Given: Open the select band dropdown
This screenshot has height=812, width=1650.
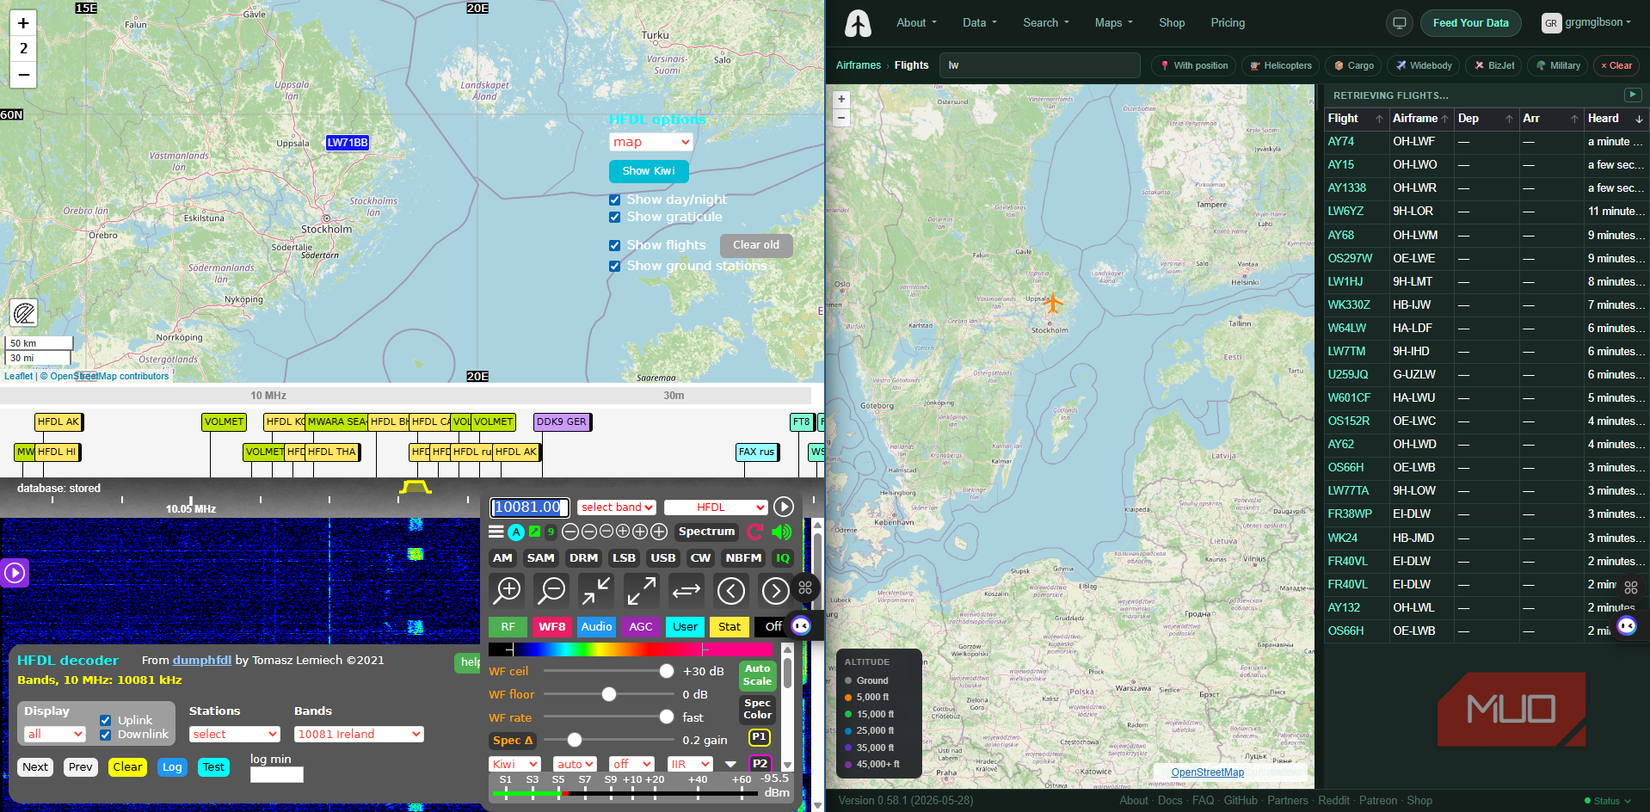Looking at the screenshot, I should (617, 508).
